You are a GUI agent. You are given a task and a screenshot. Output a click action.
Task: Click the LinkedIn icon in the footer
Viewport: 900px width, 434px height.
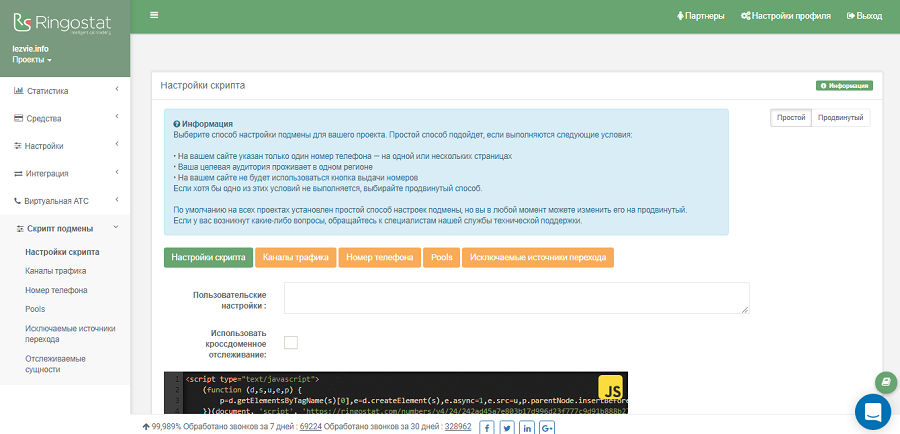[527, 428]
